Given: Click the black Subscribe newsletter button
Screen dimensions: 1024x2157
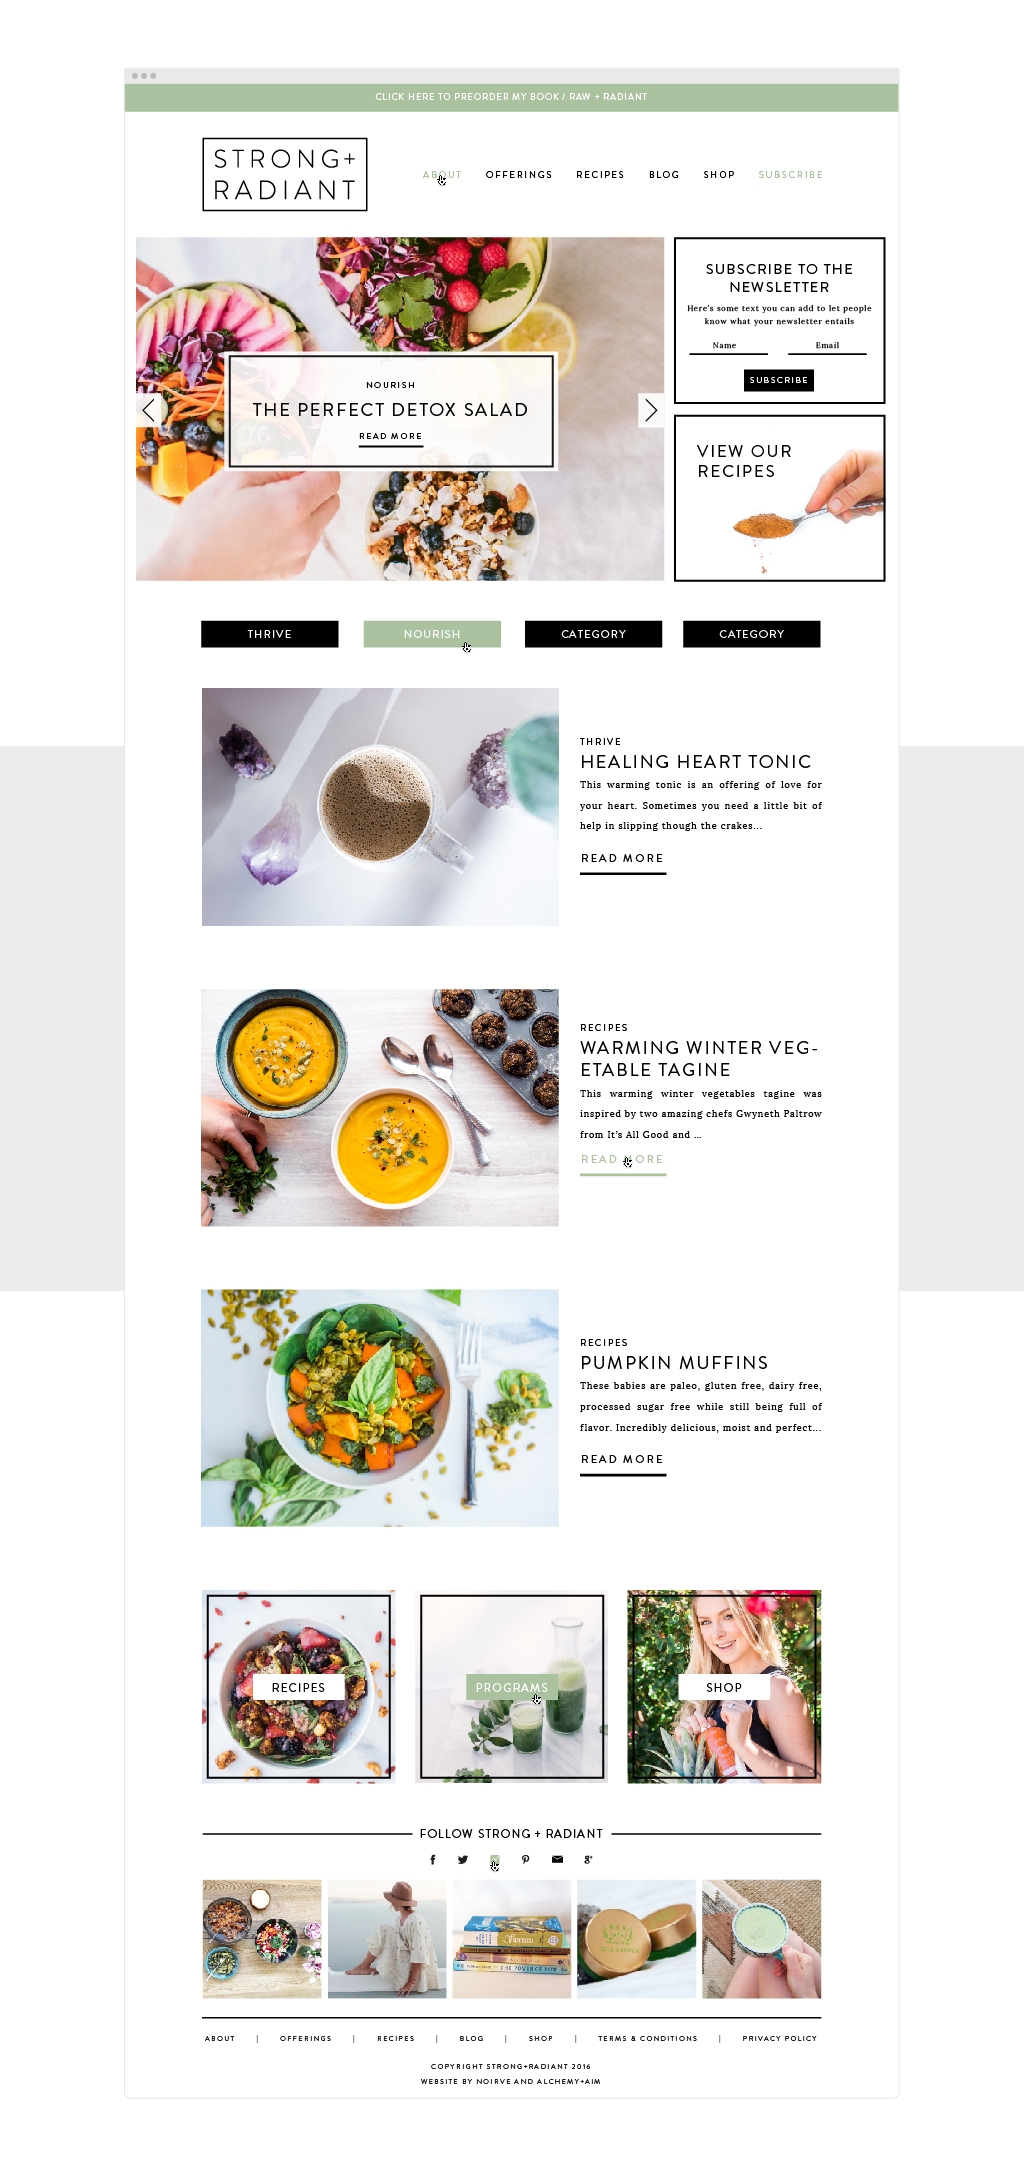Looking at the screenshot, I should [x=779, y=380].
